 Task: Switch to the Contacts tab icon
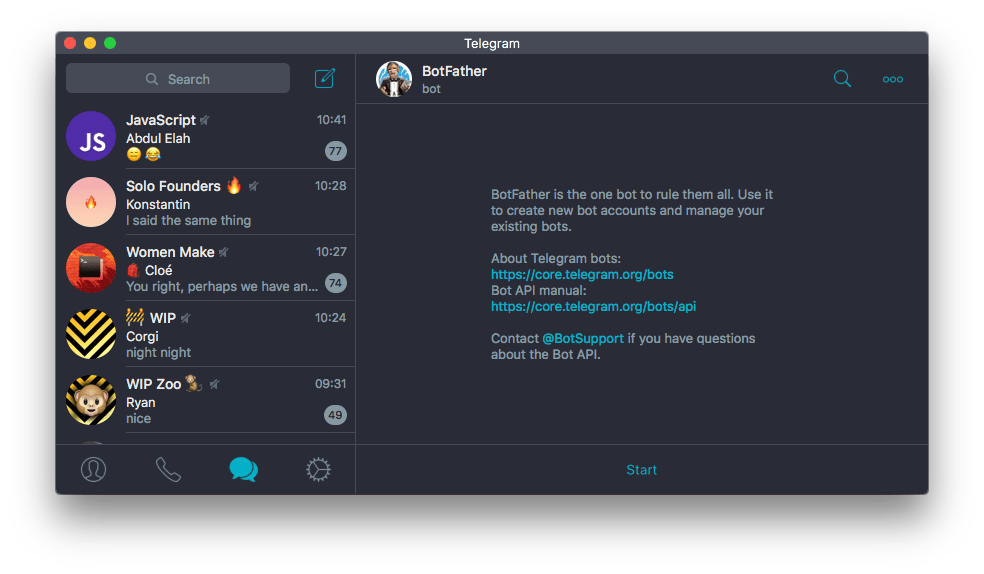[94, 469]
